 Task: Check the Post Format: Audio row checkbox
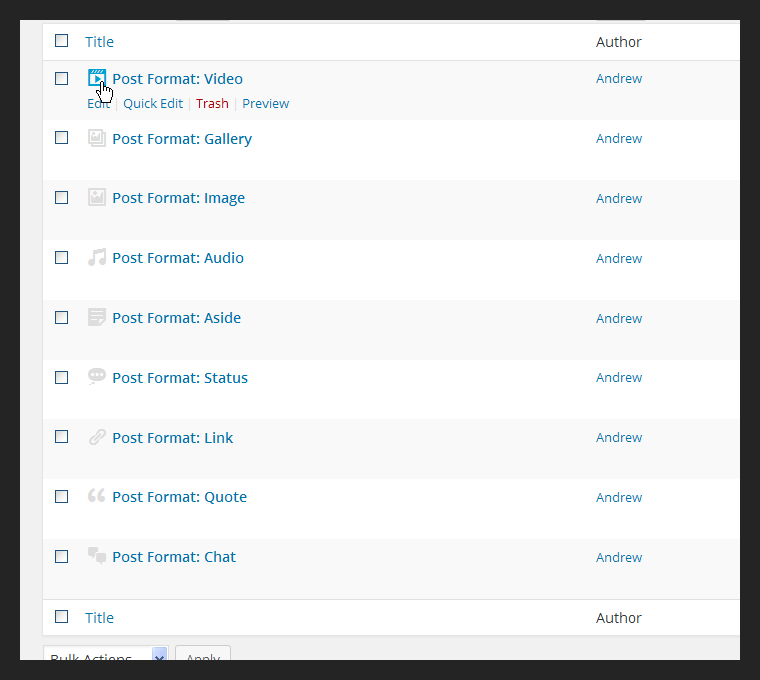[62, 257]
